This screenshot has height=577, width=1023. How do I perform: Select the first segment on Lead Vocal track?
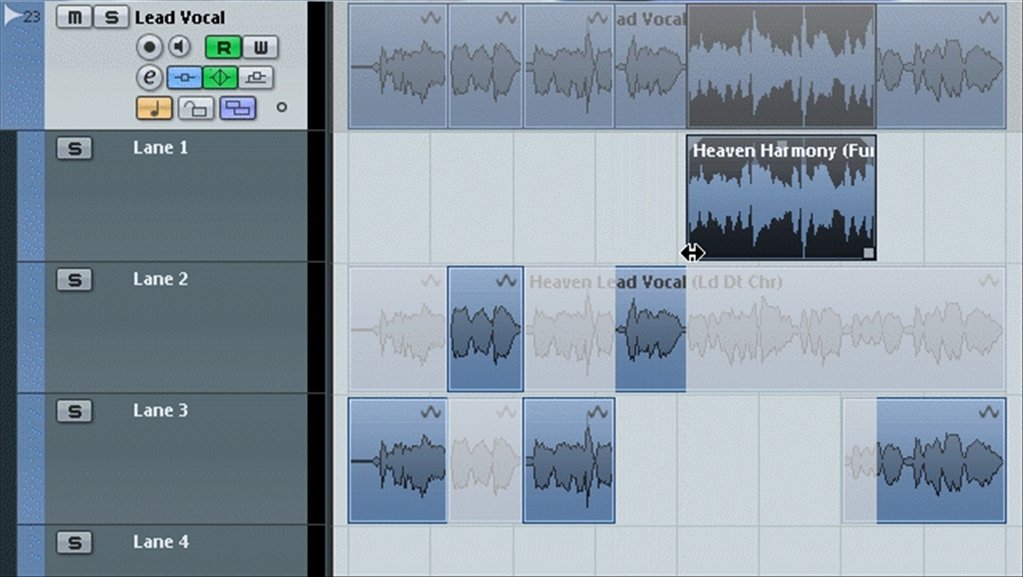coord(397,65)
